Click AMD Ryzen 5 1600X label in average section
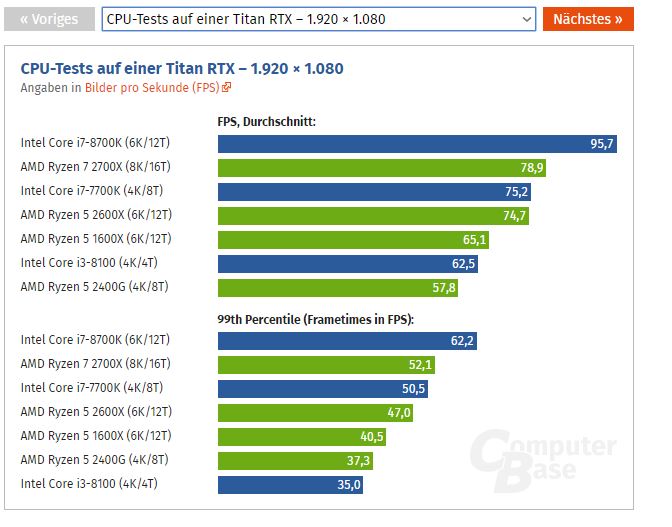Image resolution: width=672 pixels, height=527 pixels. 96,239
